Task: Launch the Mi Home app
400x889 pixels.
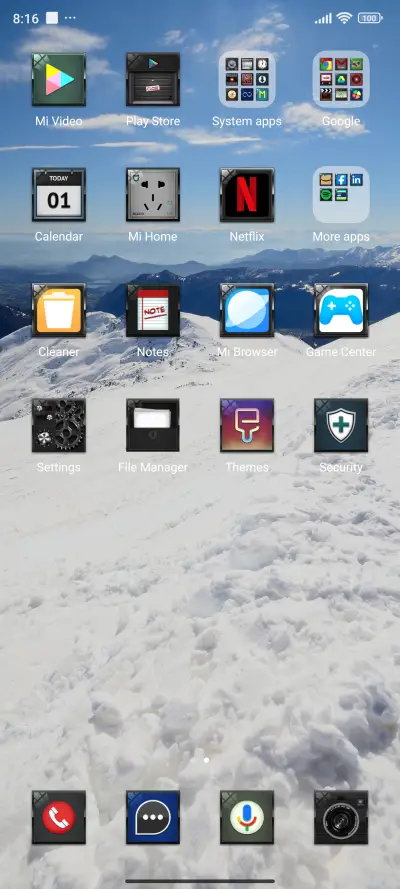Action: coord(152,194)
